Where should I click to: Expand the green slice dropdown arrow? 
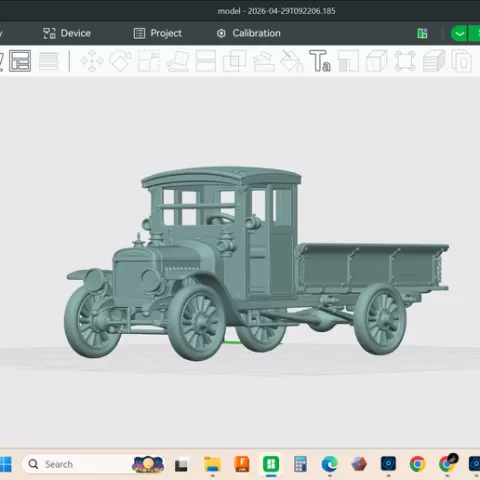pos(459,33)
